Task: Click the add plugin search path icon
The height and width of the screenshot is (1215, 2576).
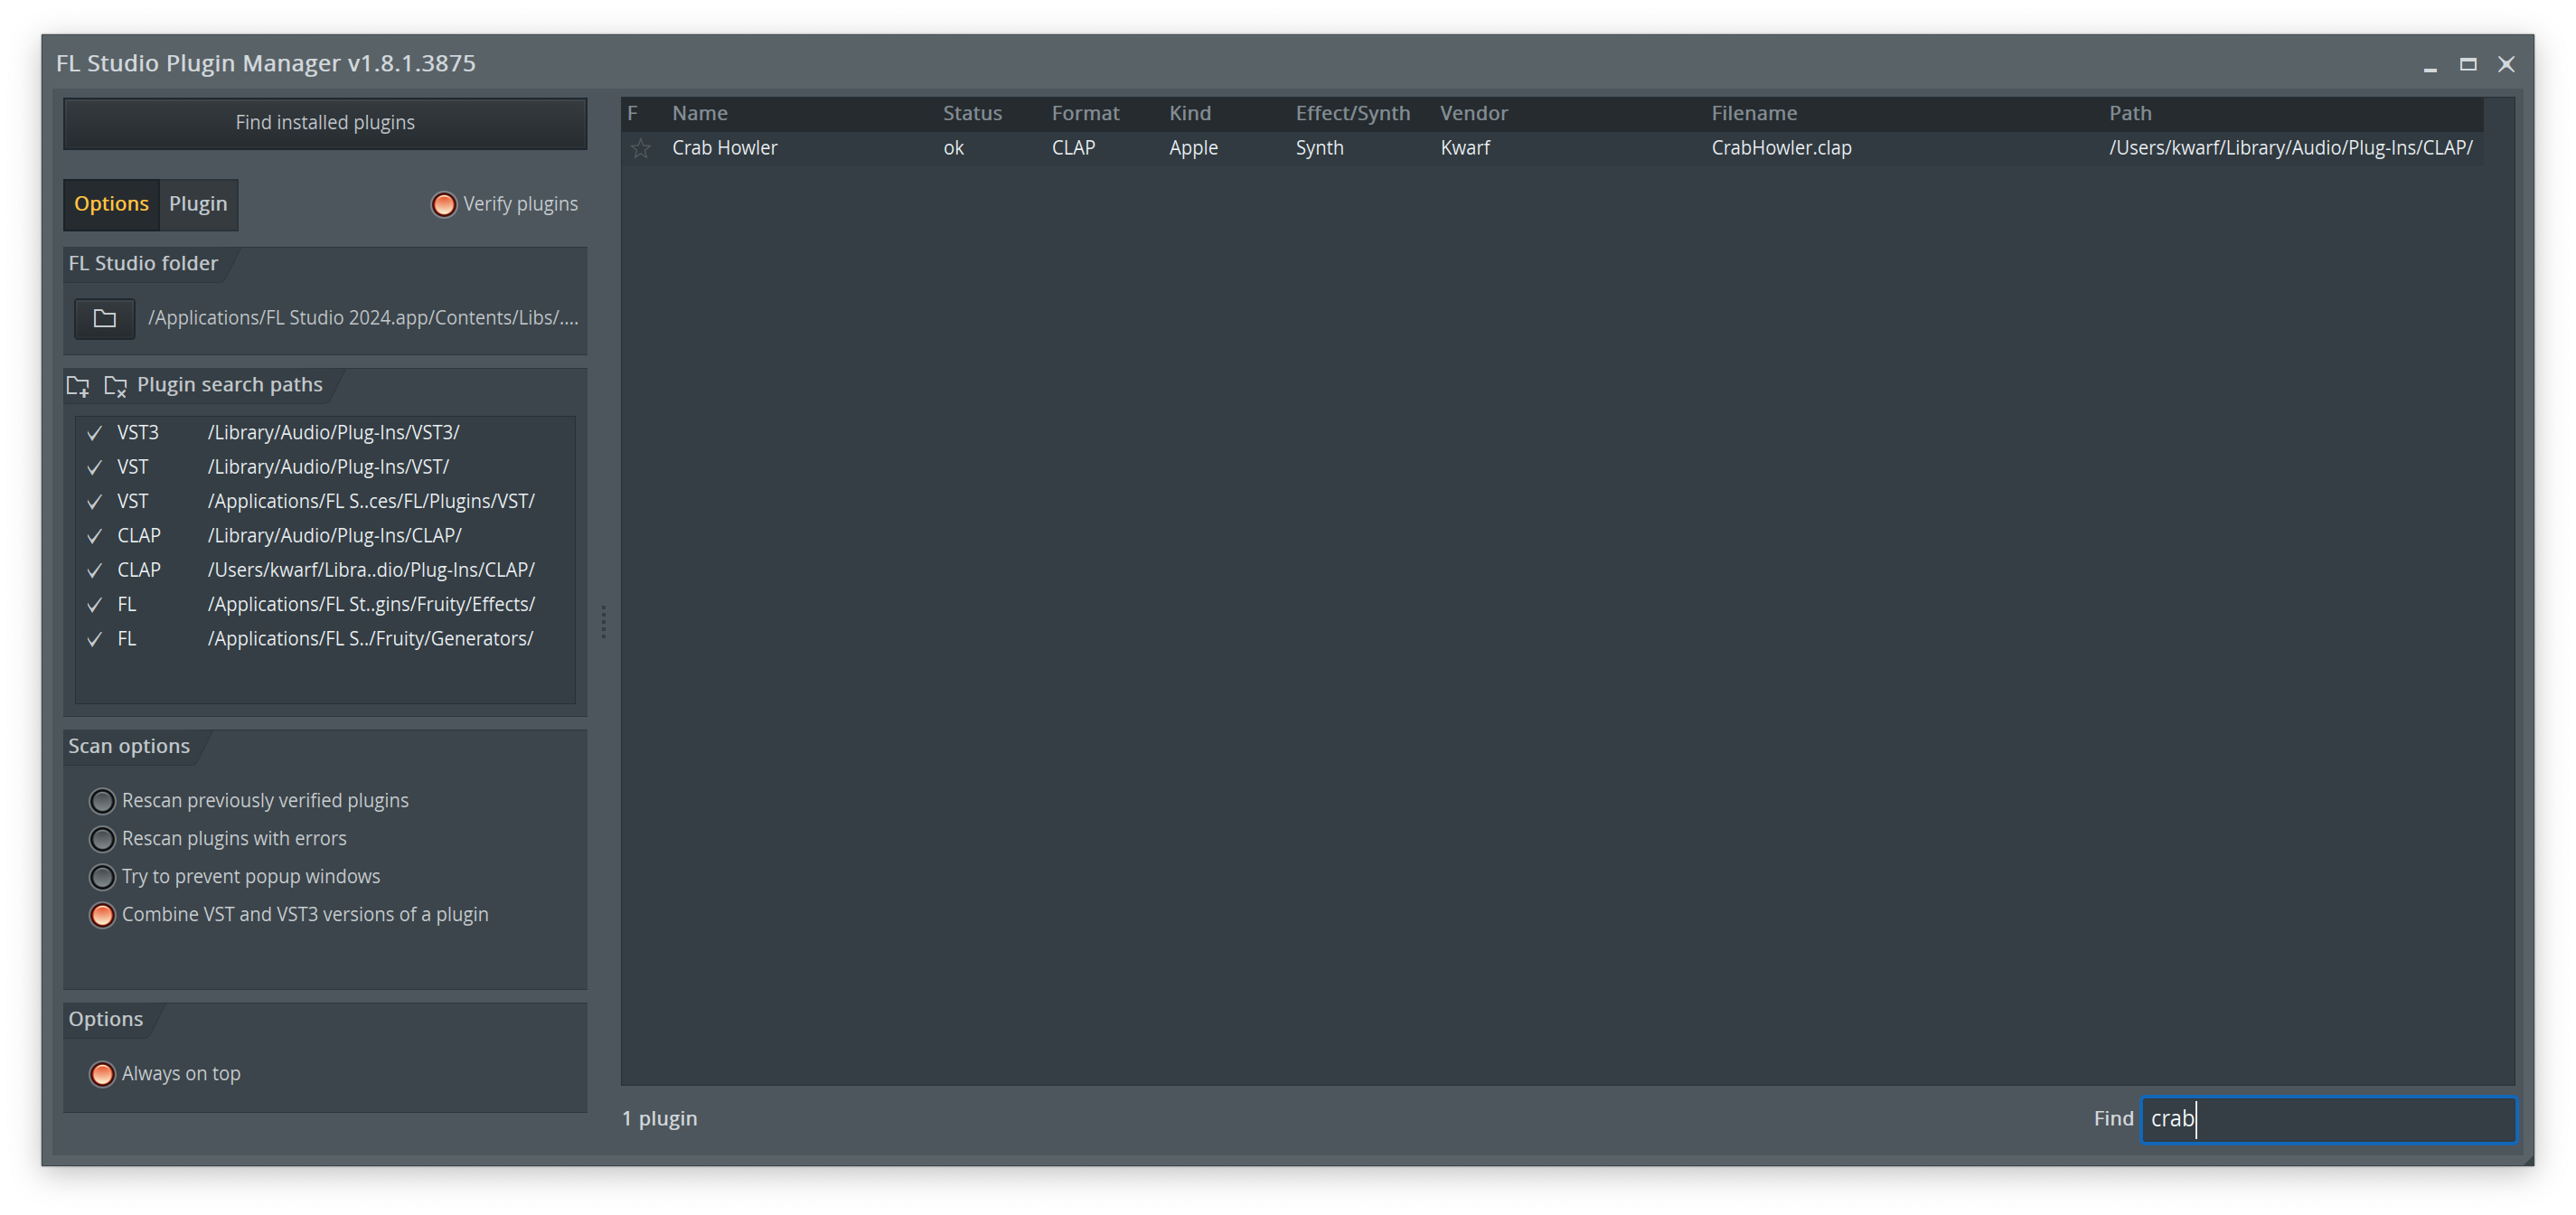Action: (x=78, y=386)
